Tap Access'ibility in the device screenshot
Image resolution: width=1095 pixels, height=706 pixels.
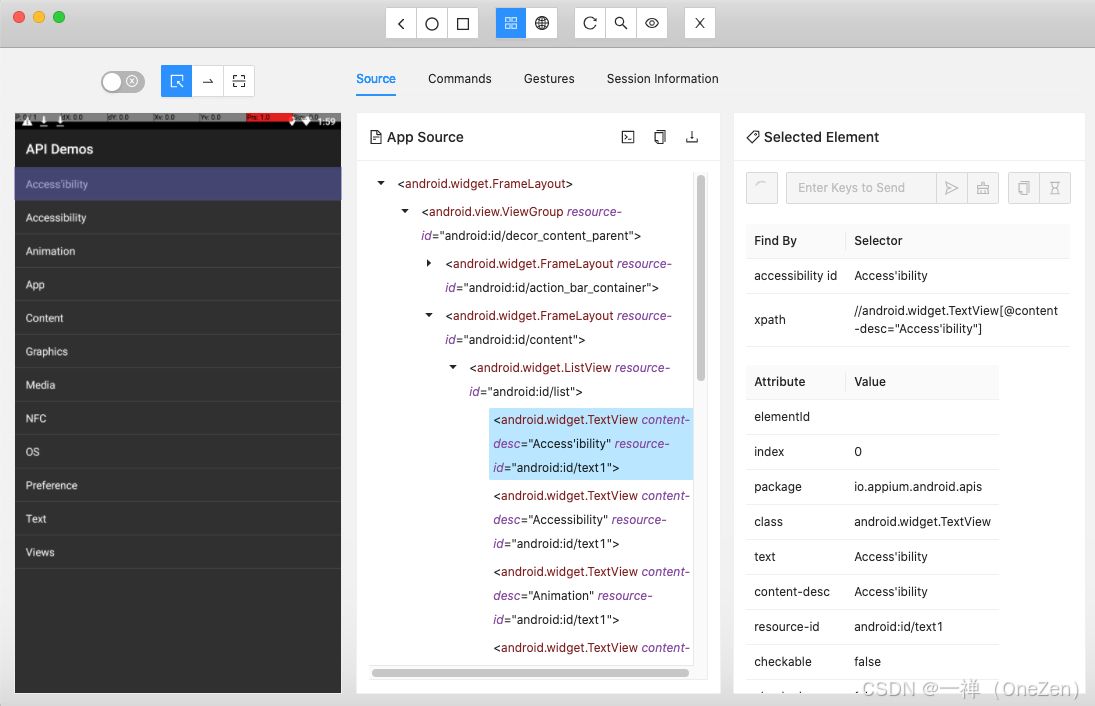point(178,184)
